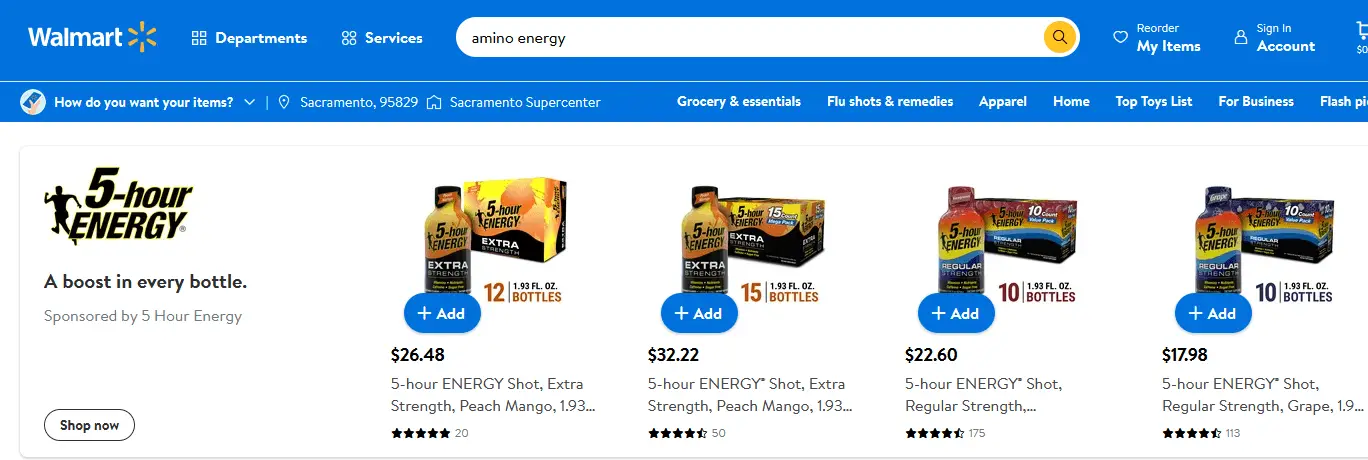1368x460 pixels.
Task: Open Flu shots & remedies section
Action: (x=890, y=102)
